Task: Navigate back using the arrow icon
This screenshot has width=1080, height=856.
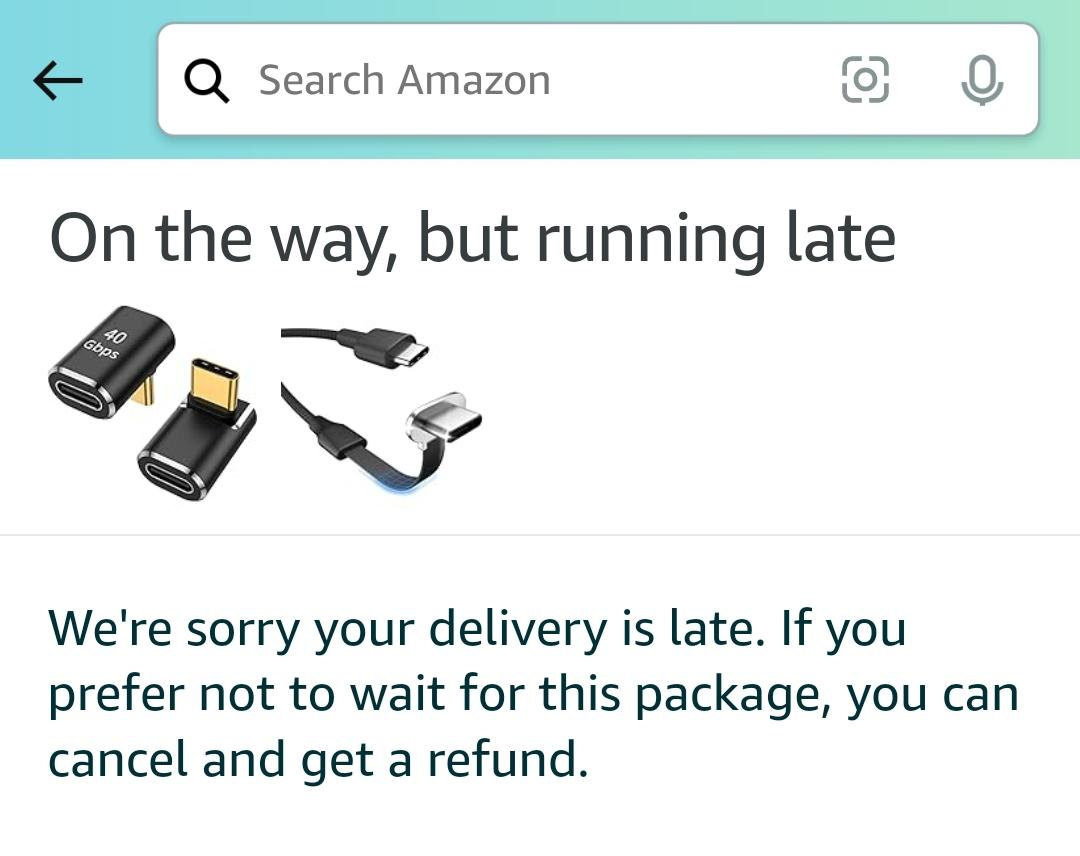Action: click(x=57, y=80)
